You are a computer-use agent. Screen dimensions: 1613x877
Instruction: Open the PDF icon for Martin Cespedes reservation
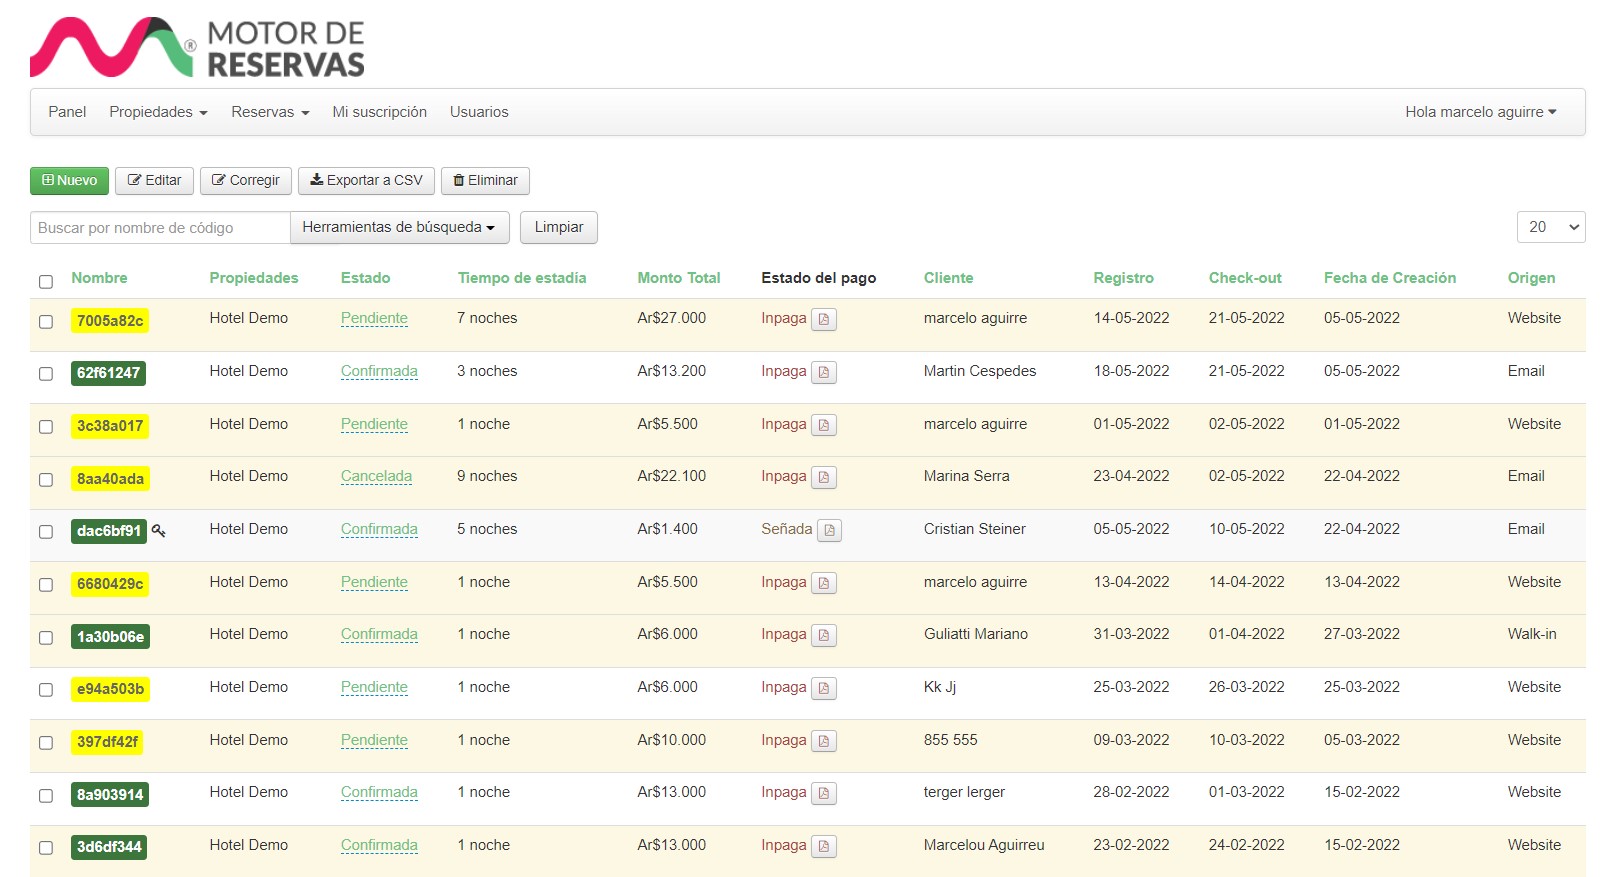tap(823, 373)
